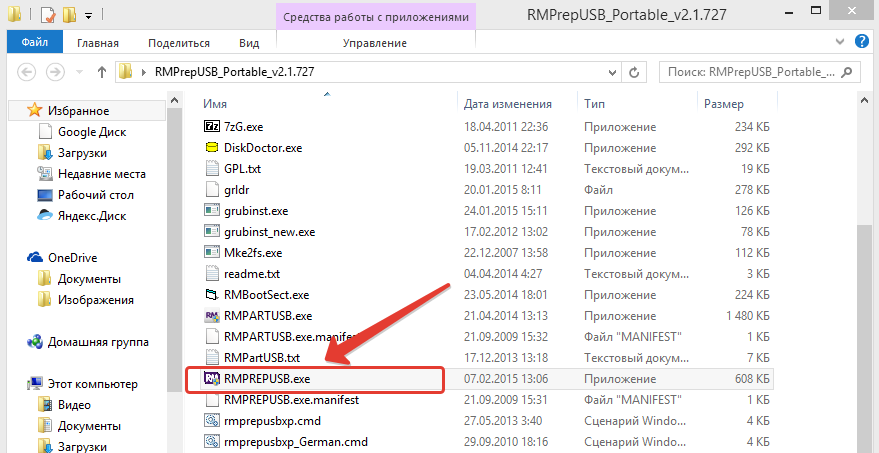Click the rmprepusbxp.cmd script icon
879x453 pixels.
(x=211, y=421)
